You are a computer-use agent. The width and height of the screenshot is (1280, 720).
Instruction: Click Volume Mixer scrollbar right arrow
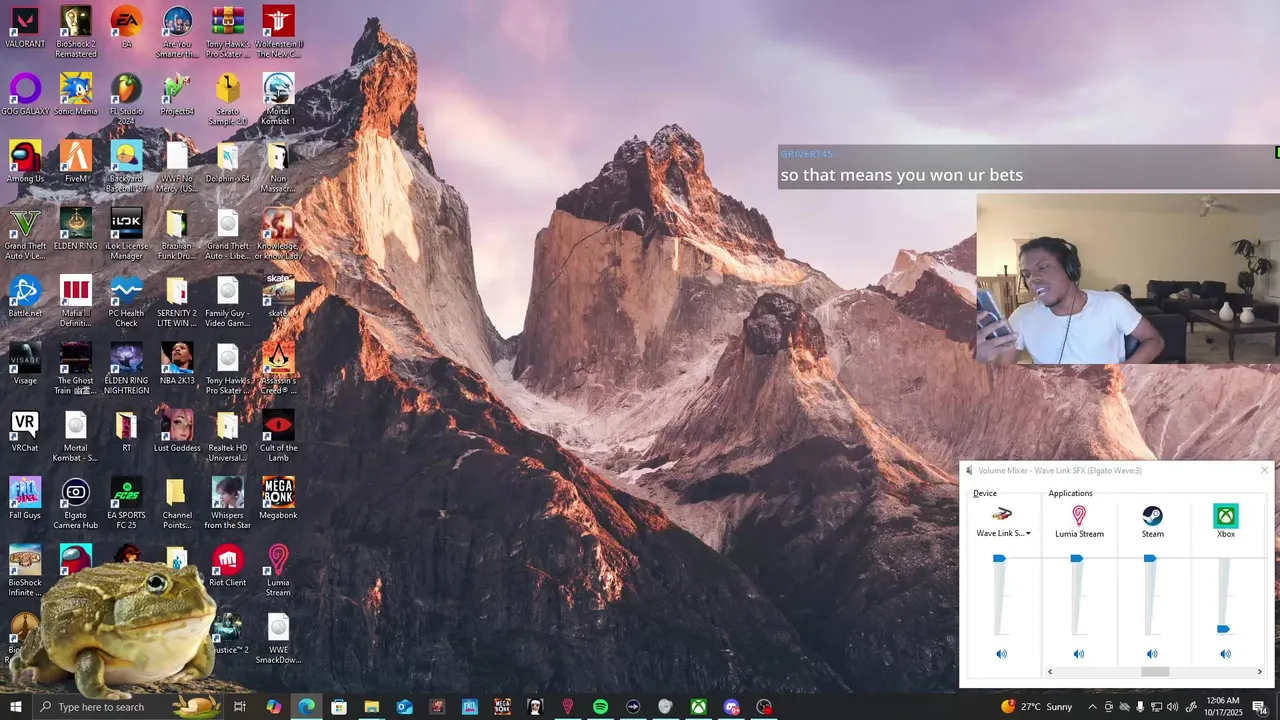tap(1259, 672)
